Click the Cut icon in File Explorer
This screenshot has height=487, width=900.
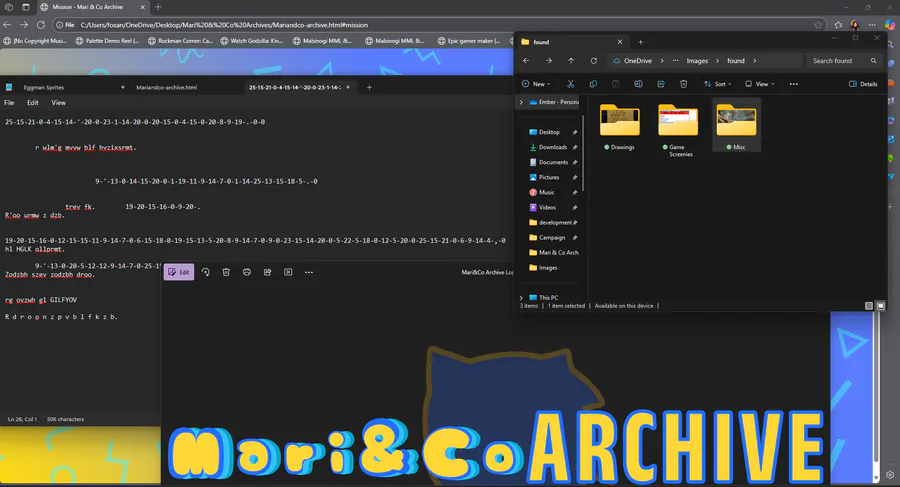(x=571, y=84)
